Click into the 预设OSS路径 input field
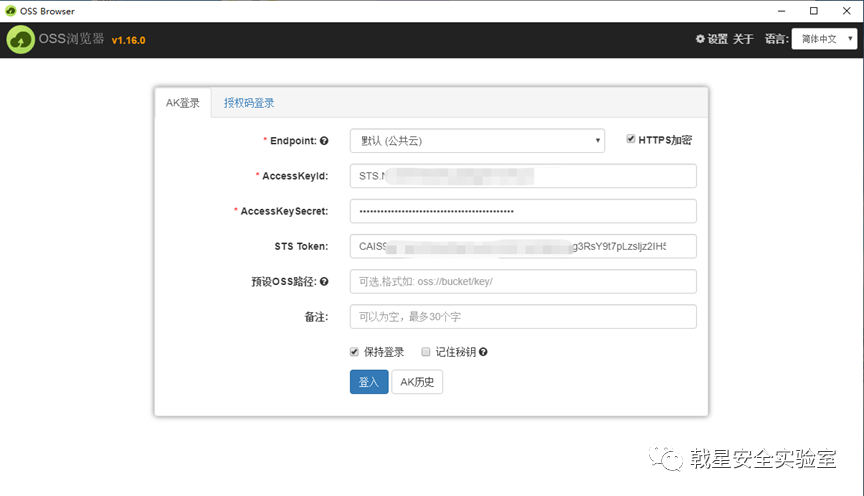The width and height of the screenshot is (864, 496). point(523,282)
